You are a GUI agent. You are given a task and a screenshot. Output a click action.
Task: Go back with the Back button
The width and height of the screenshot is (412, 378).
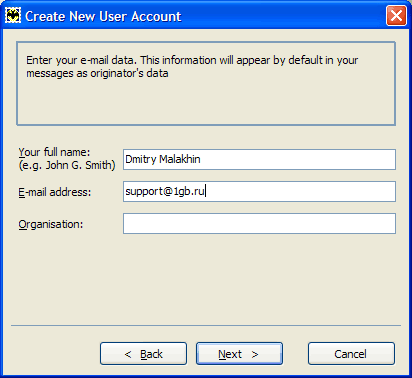(143, 353)
